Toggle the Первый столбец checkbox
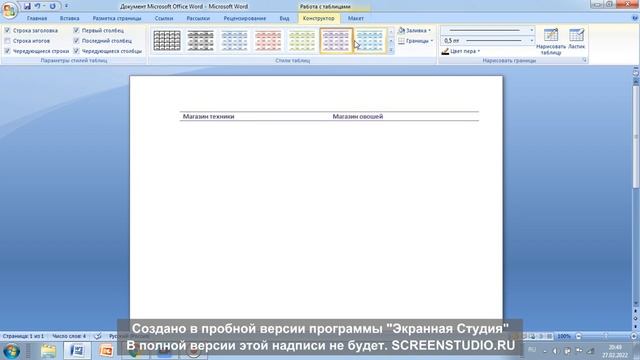 76,31
